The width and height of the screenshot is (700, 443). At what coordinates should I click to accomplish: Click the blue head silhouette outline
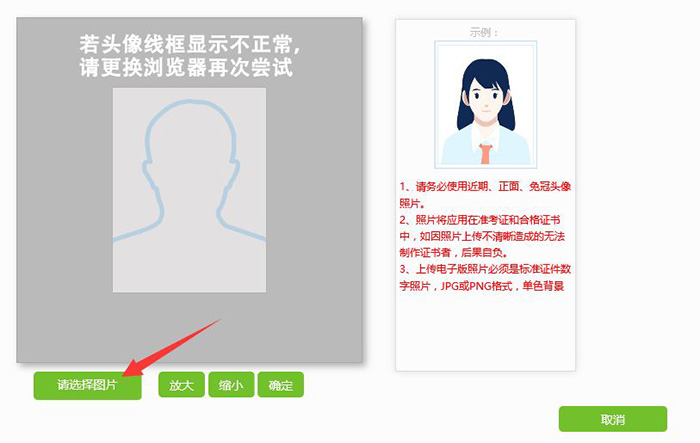coord(190,170)
